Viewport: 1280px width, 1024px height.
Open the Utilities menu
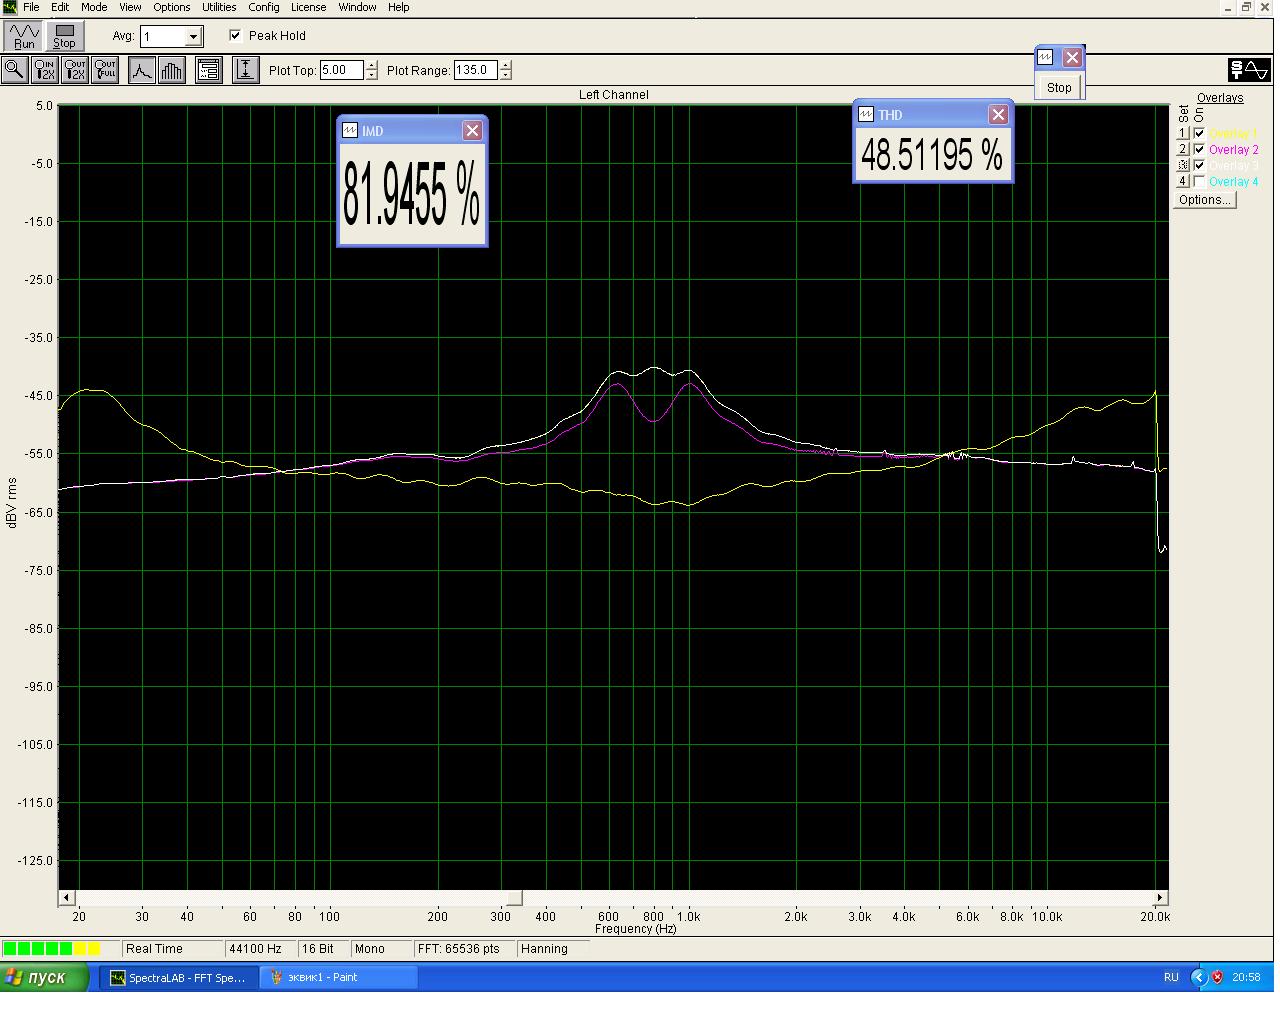[219, 7]
